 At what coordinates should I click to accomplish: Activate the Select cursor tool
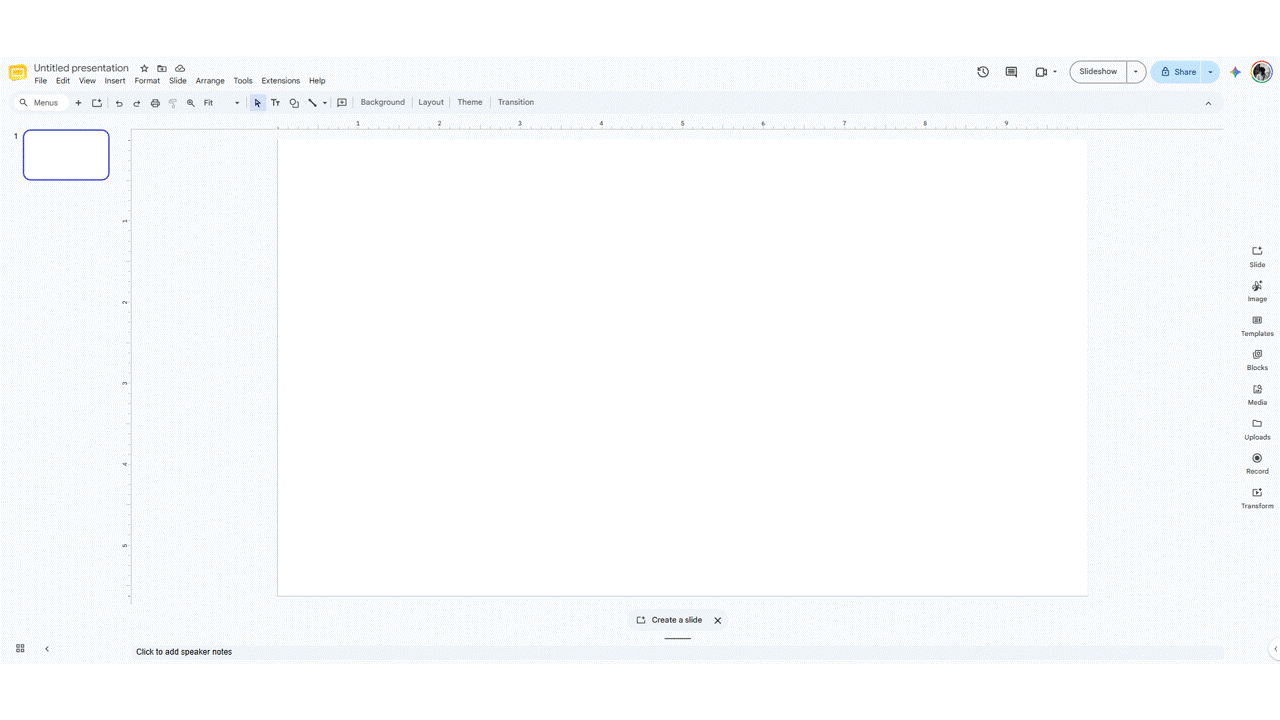[257, 103]
